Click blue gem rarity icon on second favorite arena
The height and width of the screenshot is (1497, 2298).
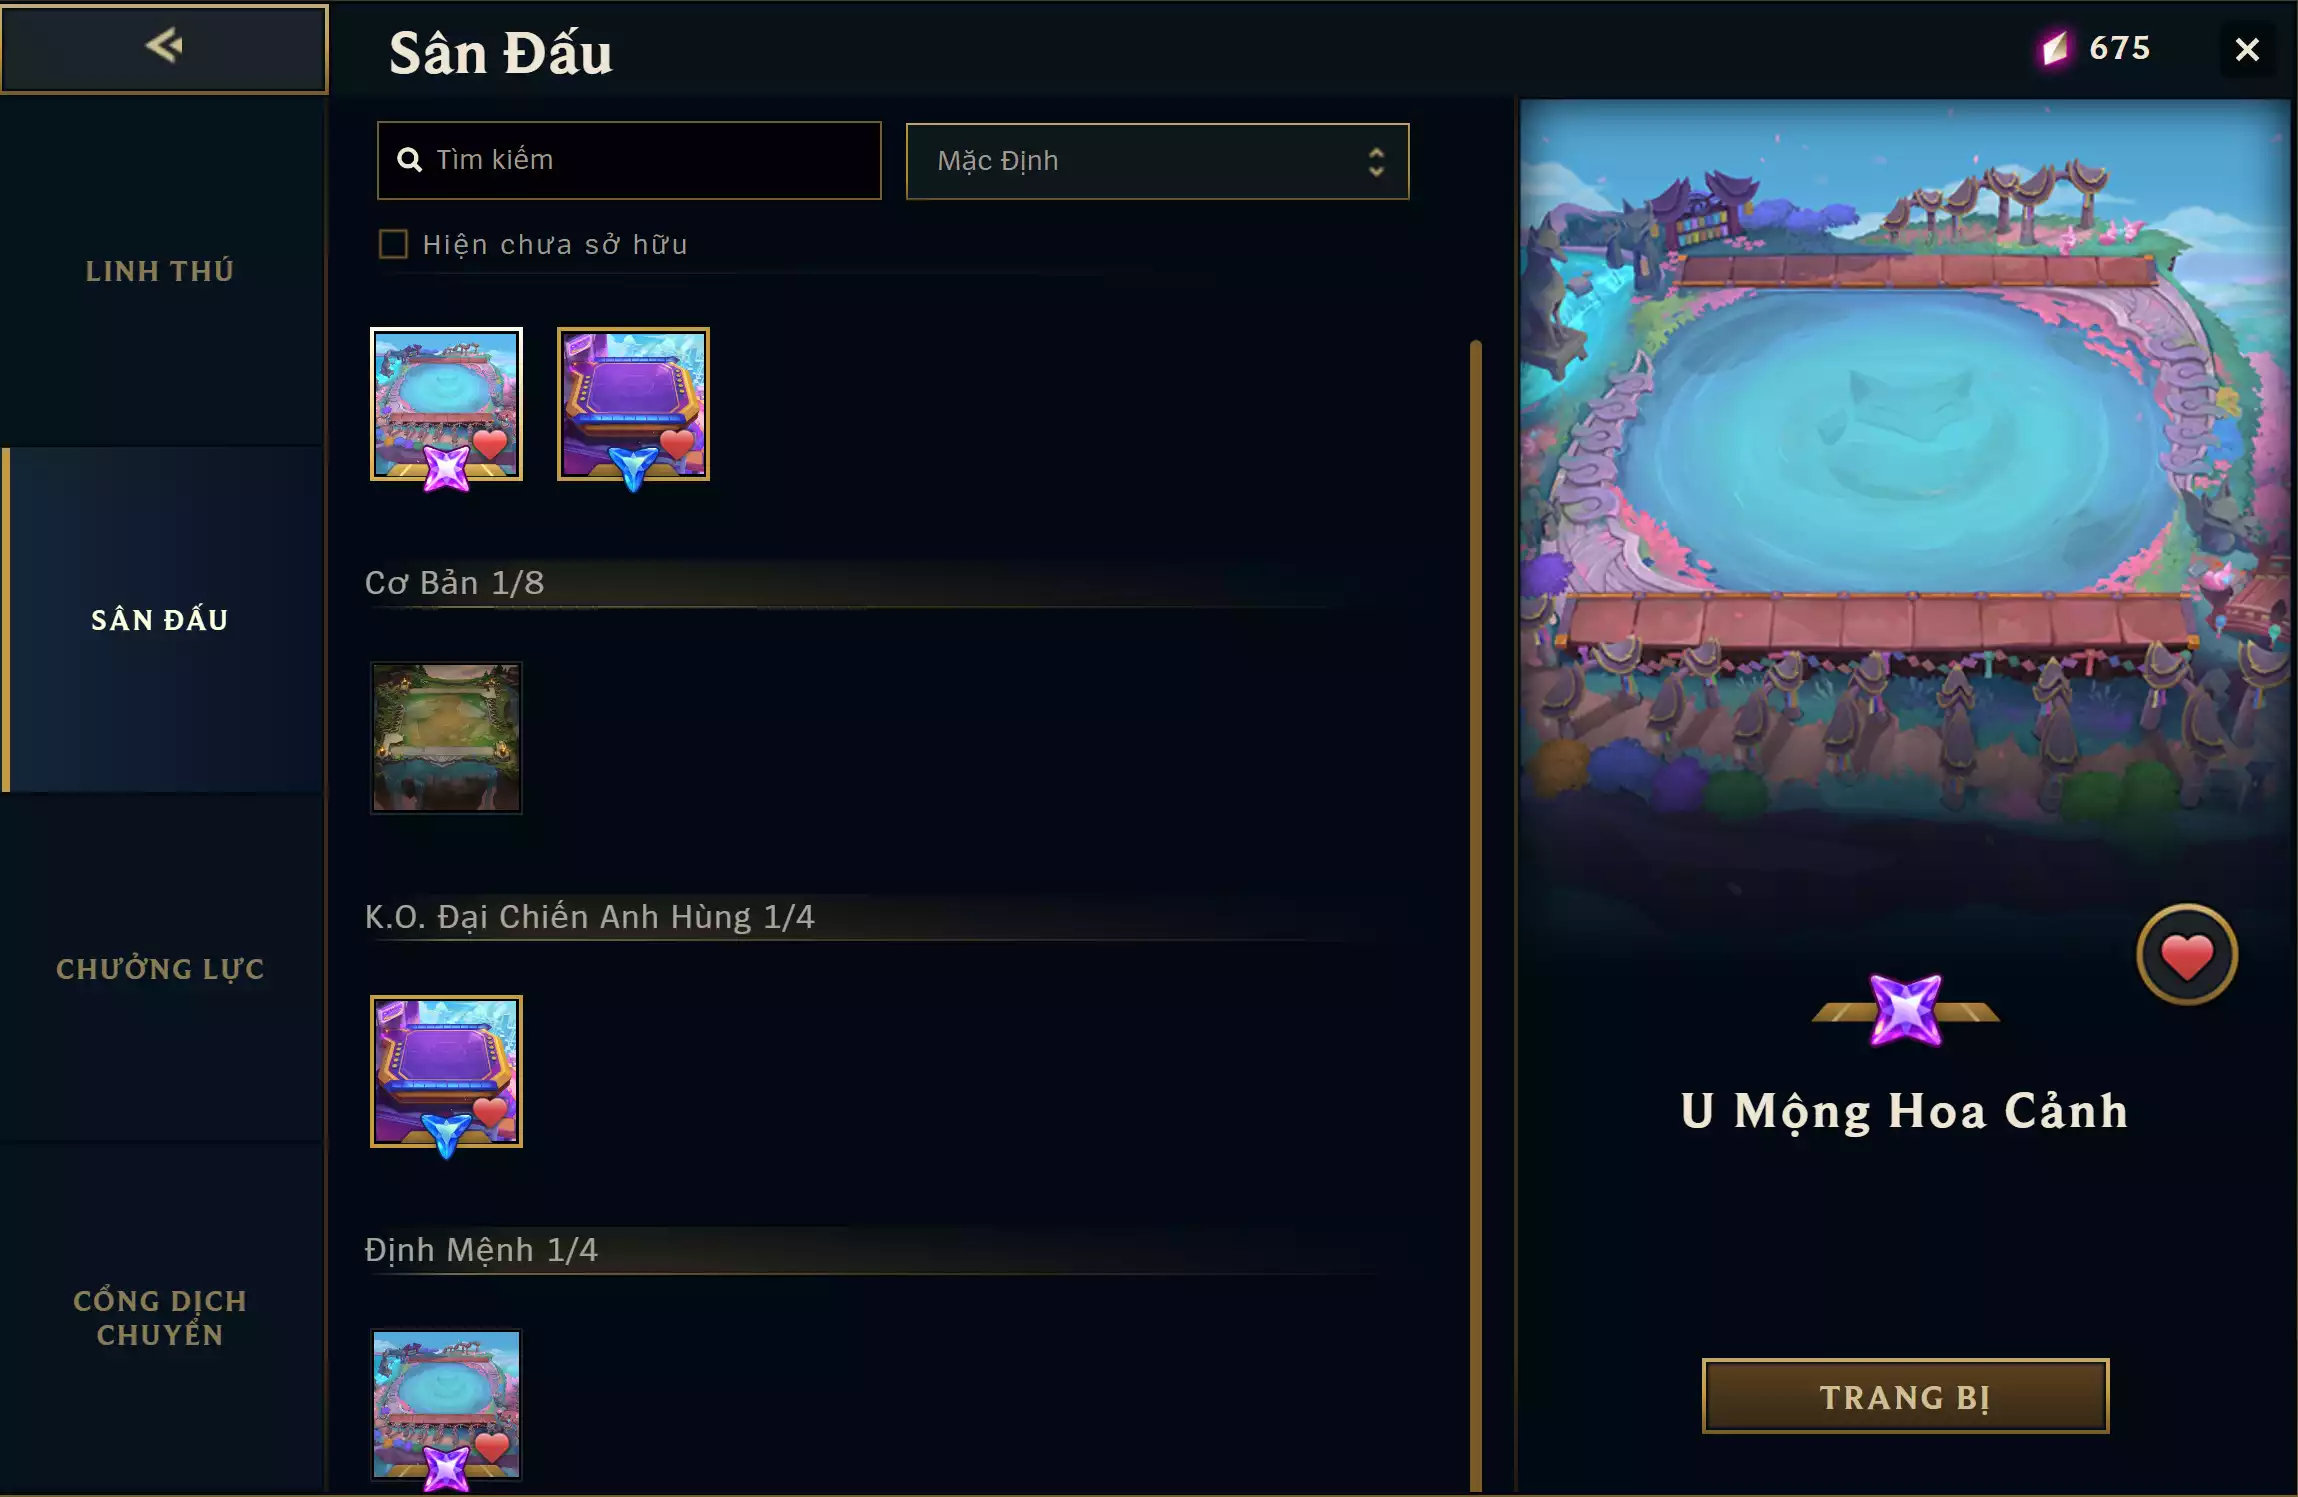click(633, 467)
